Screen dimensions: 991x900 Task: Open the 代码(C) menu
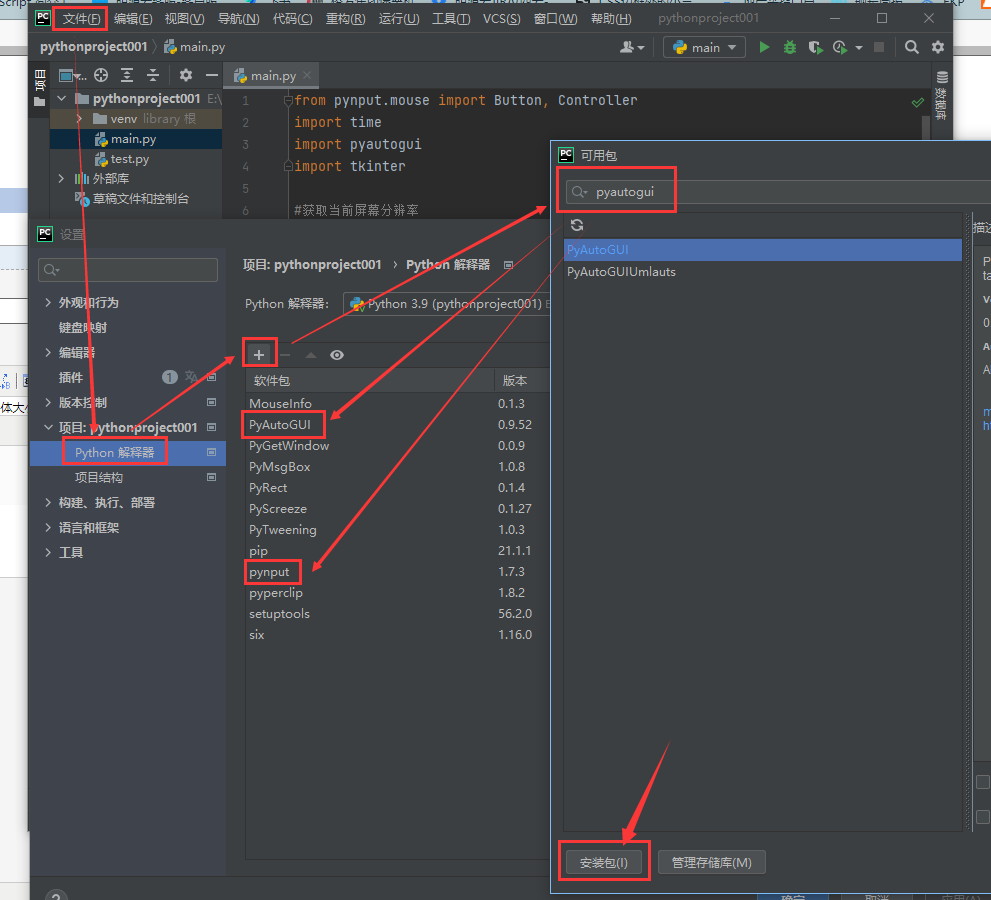coord(292,18)
